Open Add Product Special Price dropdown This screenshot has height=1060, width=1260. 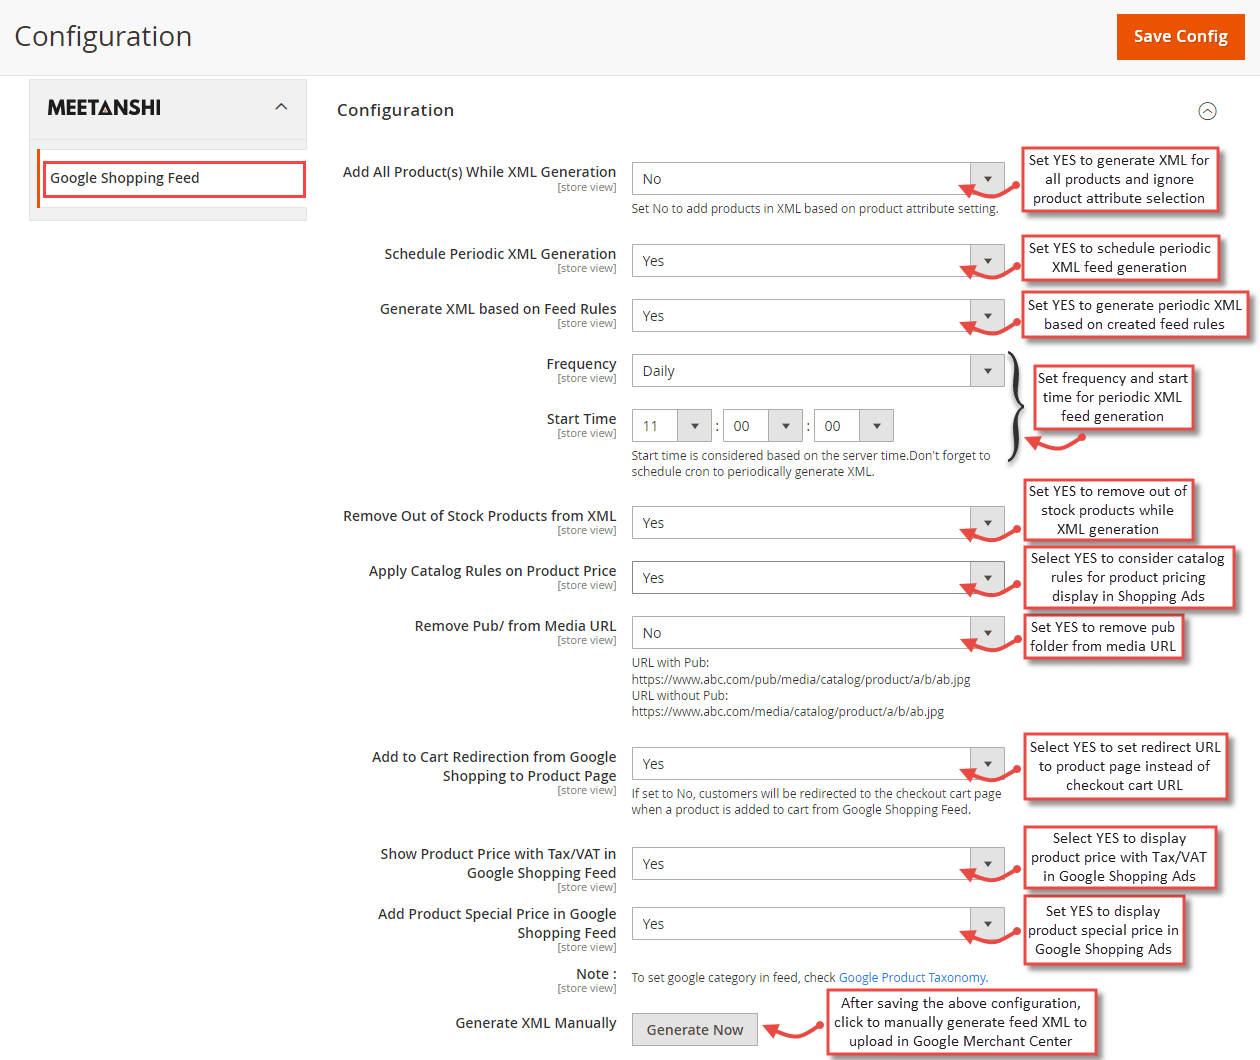[x=818, y=924]
